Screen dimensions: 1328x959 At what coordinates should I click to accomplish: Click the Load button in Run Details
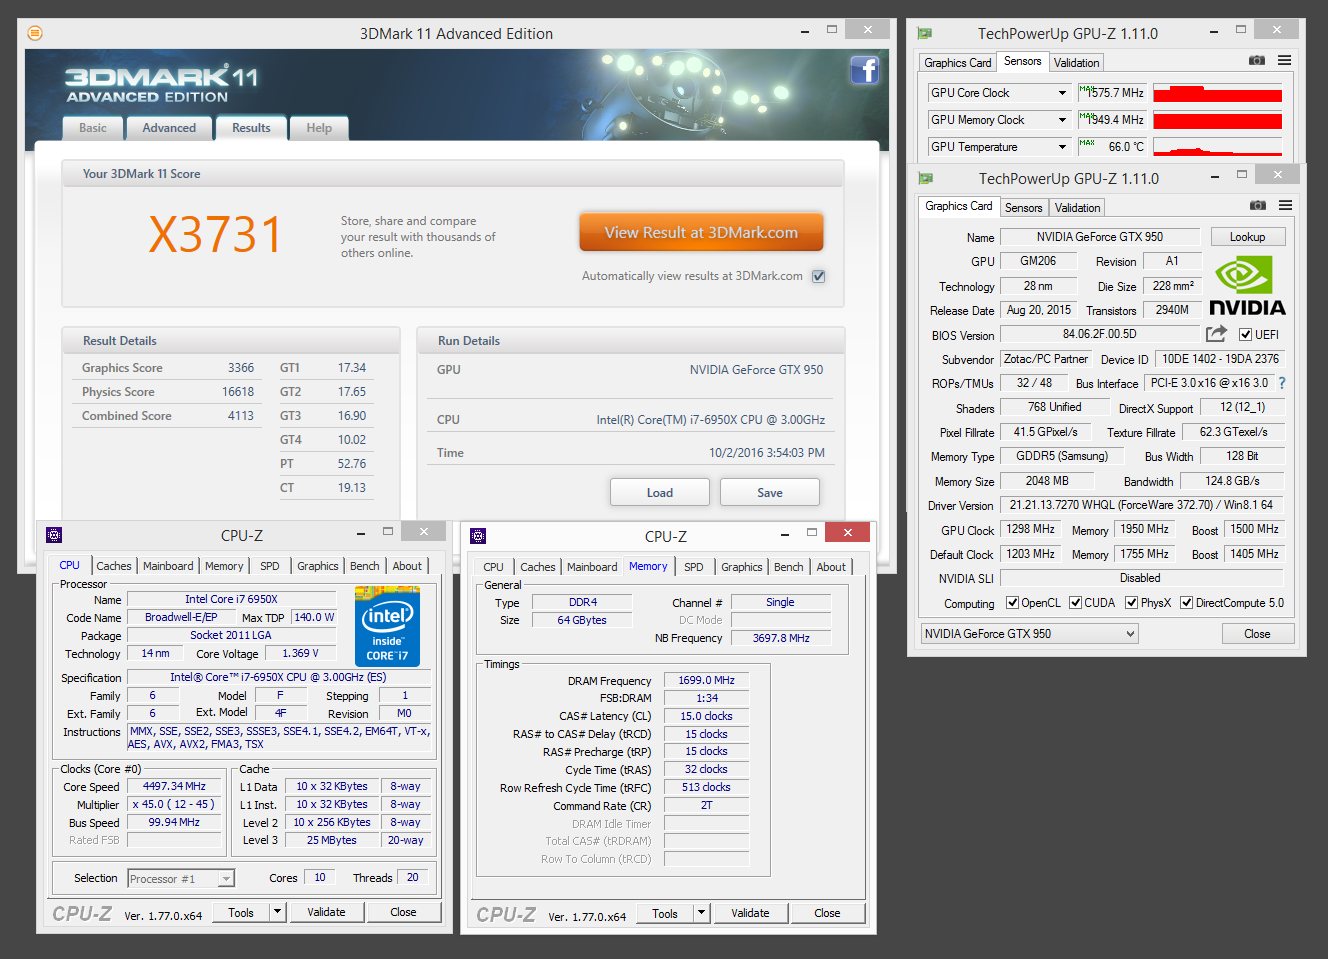[660, 493]
